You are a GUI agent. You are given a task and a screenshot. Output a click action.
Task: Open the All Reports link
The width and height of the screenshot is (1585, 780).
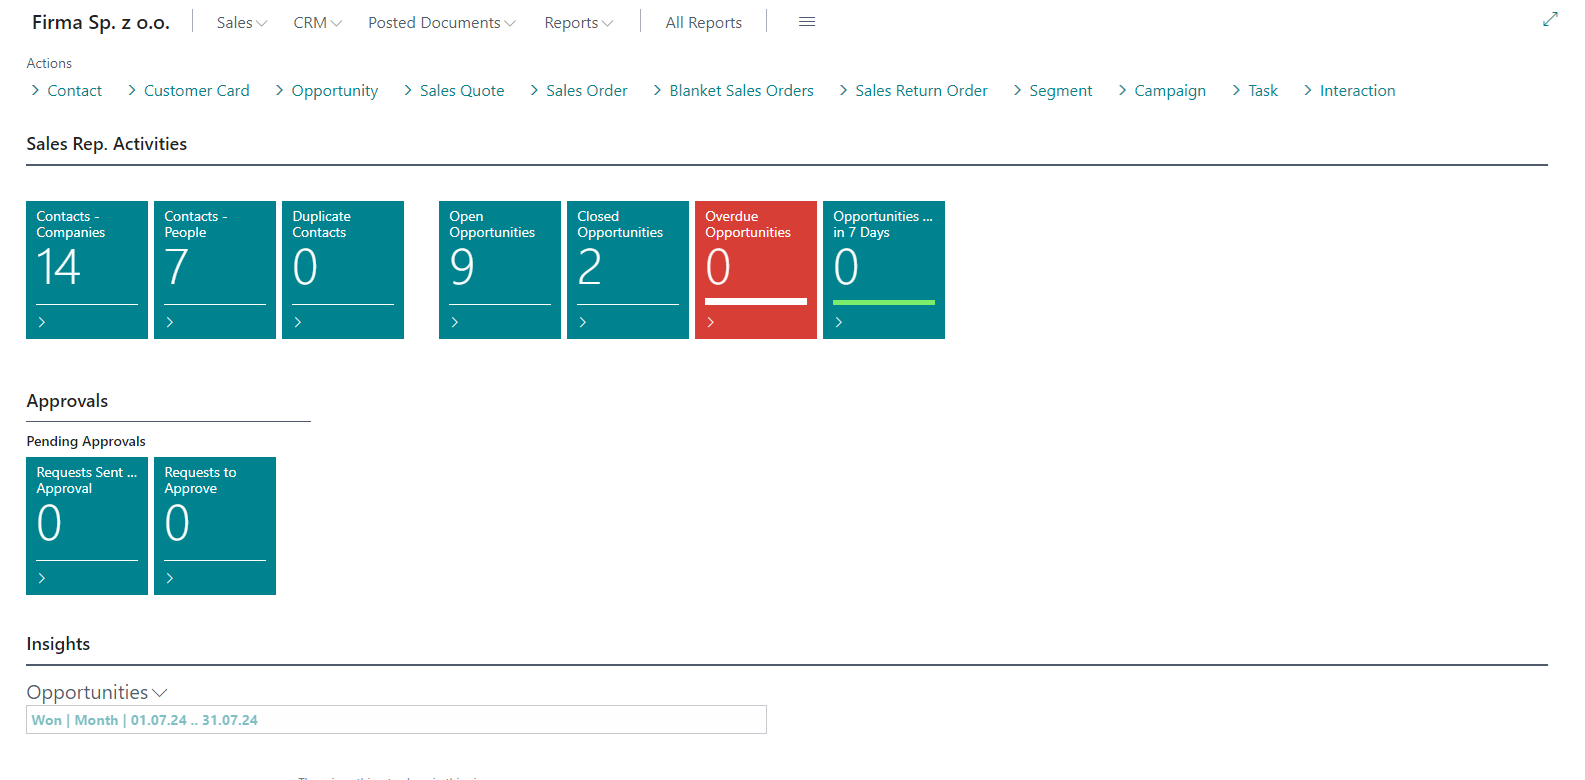pos(703,23)
